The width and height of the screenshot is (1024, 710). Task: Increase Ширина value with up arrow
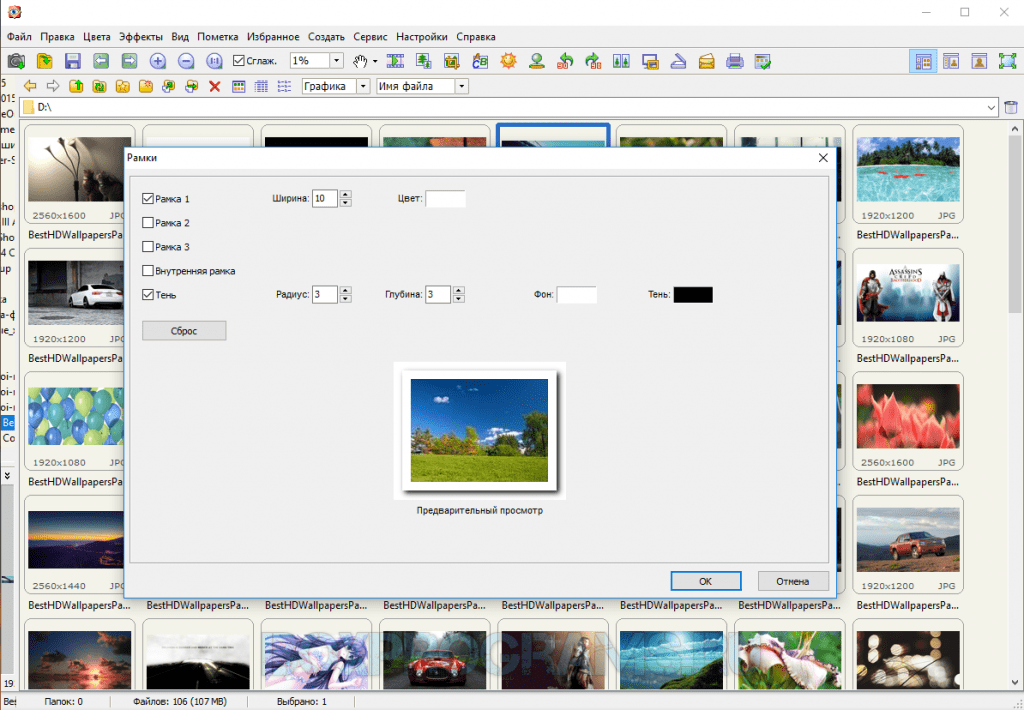click(x=345, y=194)
